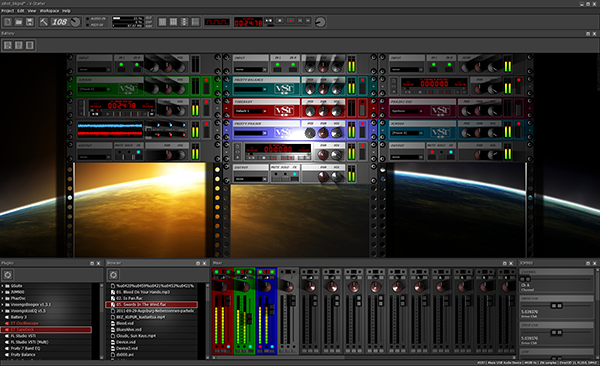Click the new project icon in toolbar
Screen dimensions: 600x366
[x=7, y=22]
